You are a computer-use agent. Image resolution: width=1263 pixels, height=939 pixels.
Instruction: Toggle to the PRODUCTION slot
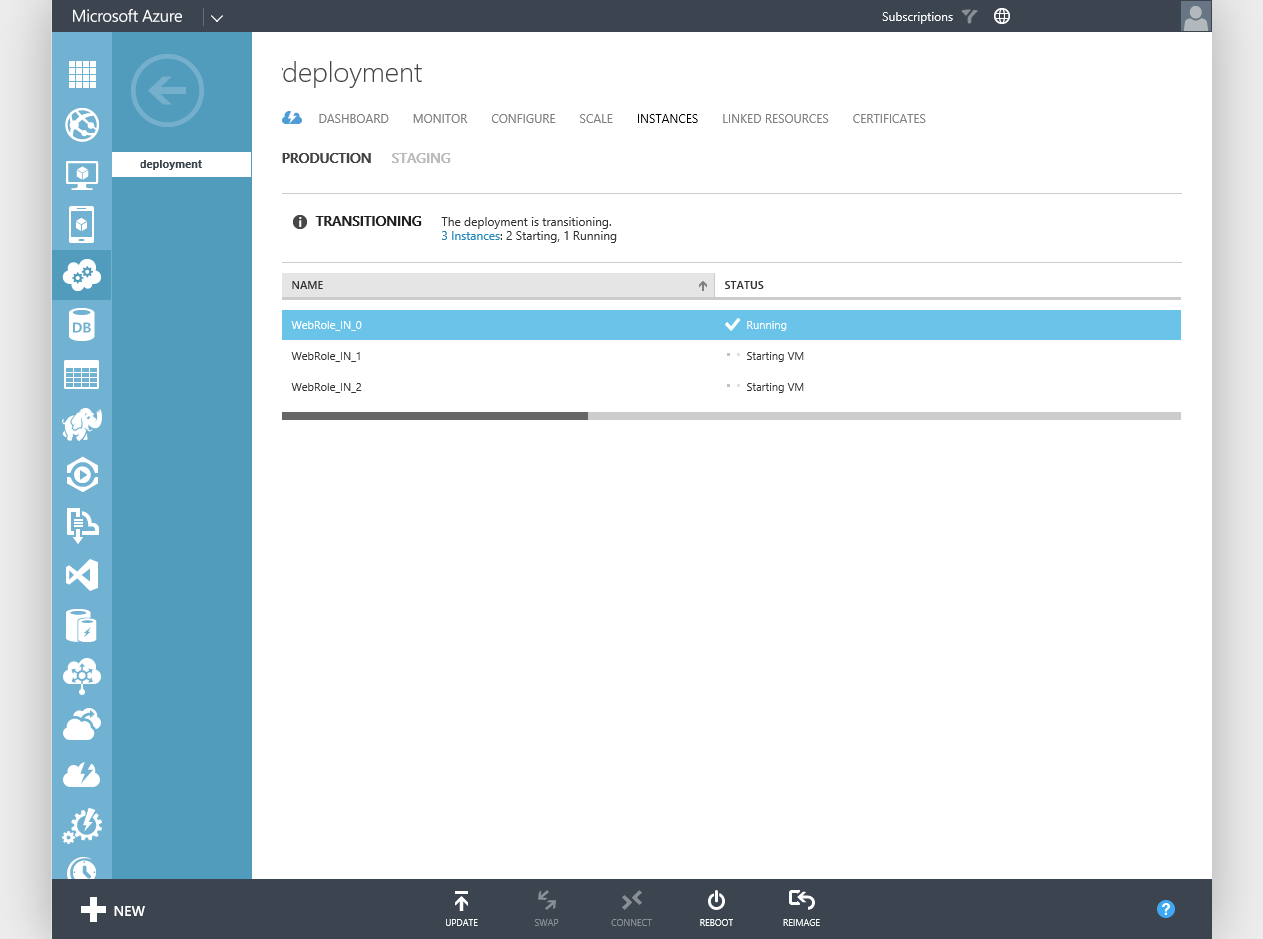point(326,158)
